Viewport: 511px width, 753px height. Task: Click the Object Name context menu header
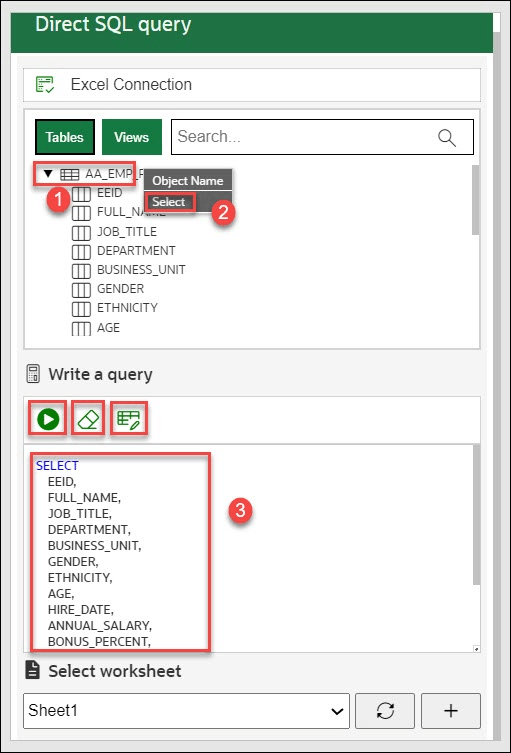(188, 181)
